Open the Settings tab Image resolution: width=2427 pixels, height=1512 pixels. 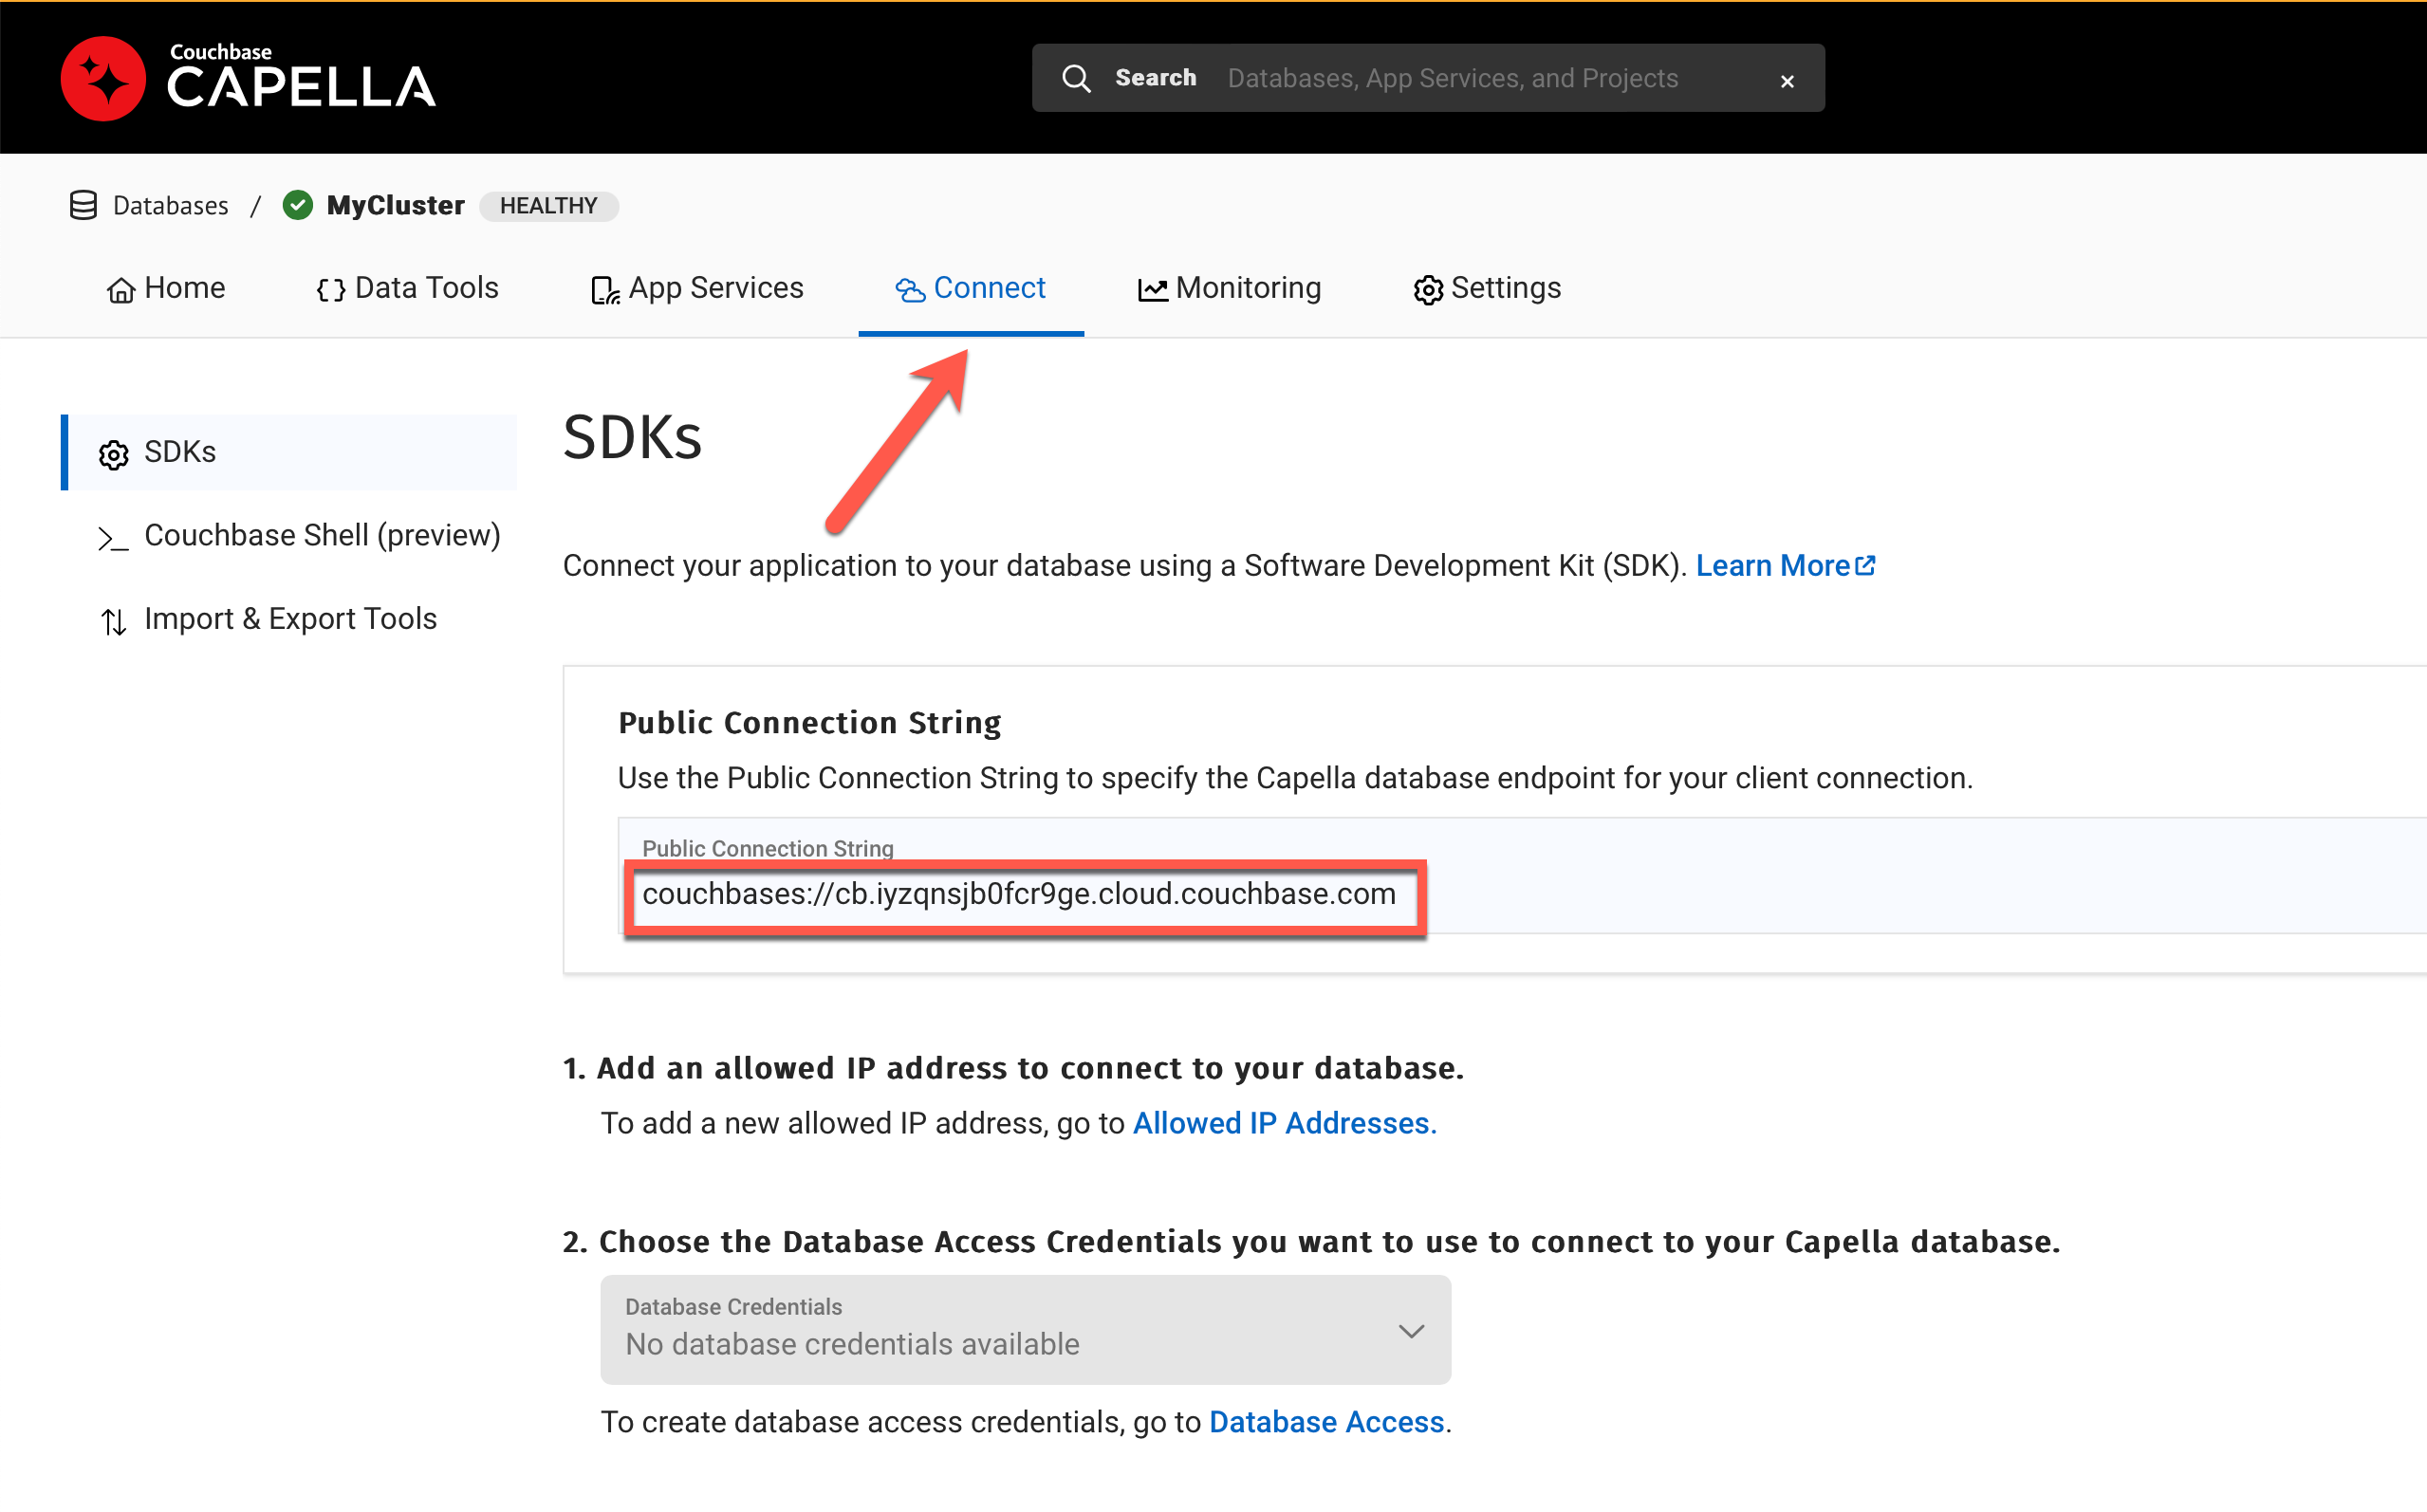pyautogui.click(x=1487, y=289)
